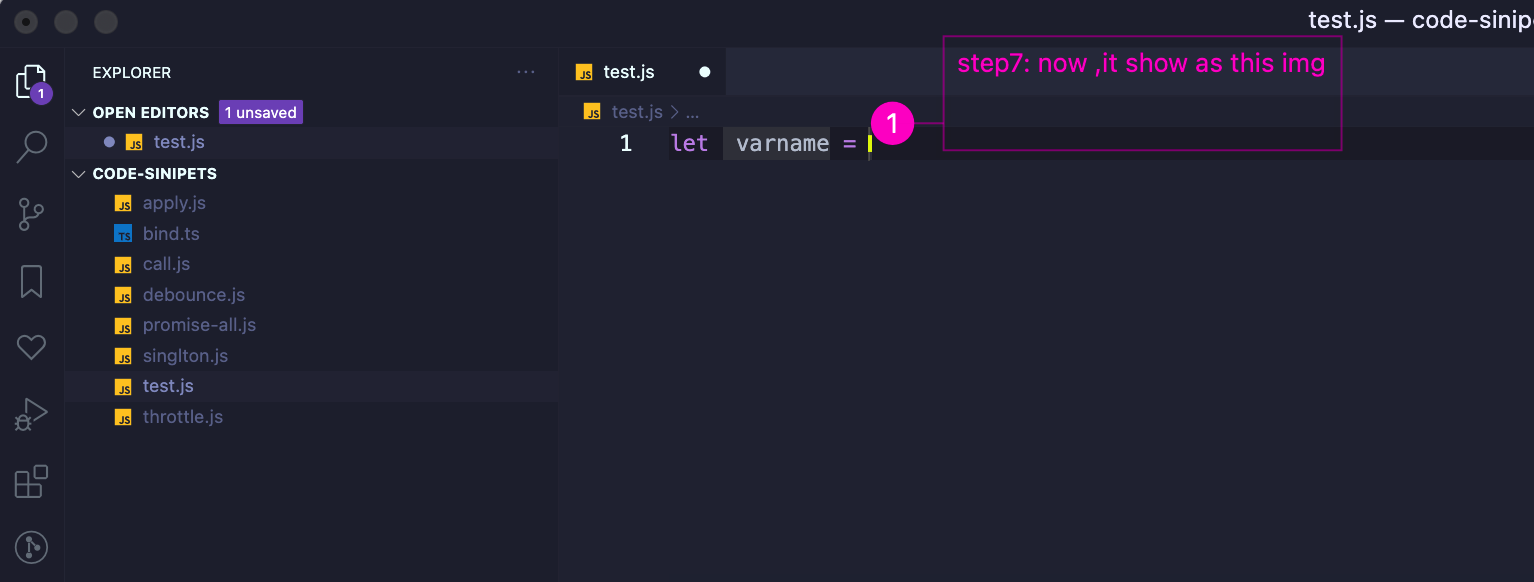Expand the breadcrumb ellipsis in the editor
Screen dimensions: 1534x582
coord(693,111)
